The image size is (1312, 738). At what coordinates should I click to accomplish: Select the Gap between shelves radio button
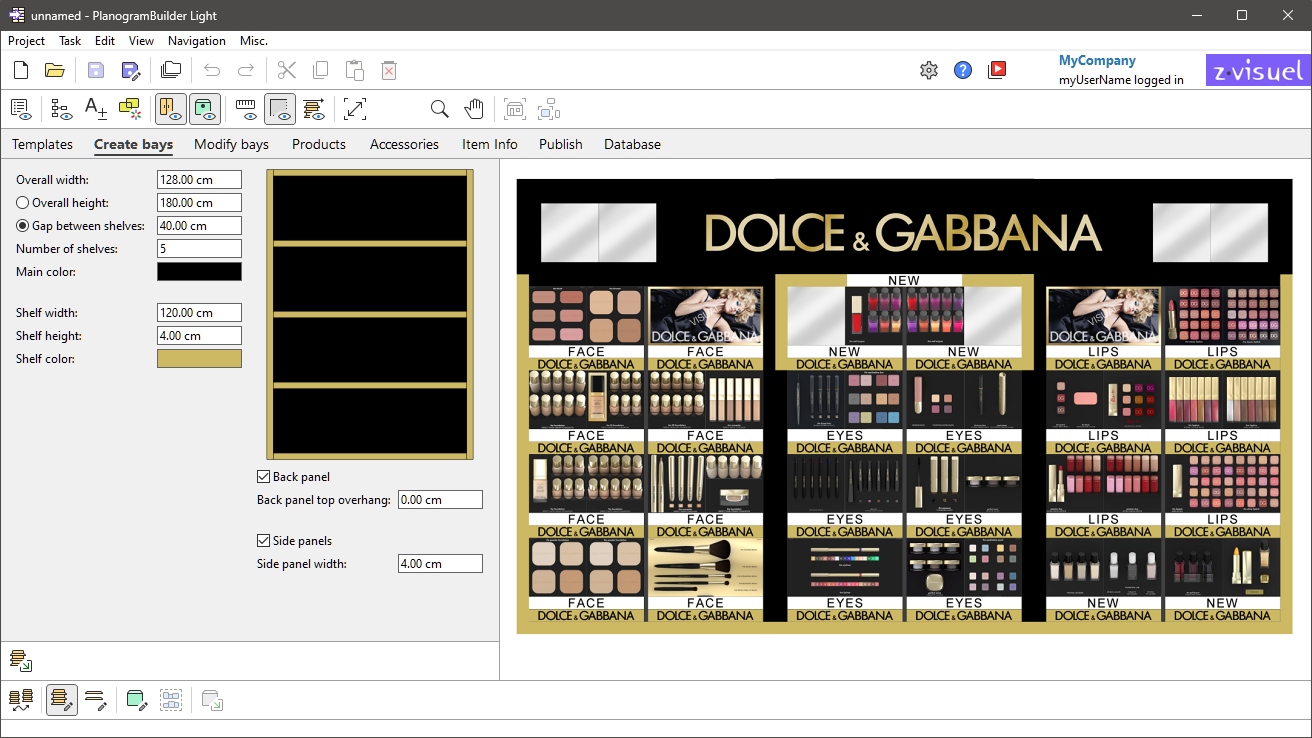(x=23, y=226)
